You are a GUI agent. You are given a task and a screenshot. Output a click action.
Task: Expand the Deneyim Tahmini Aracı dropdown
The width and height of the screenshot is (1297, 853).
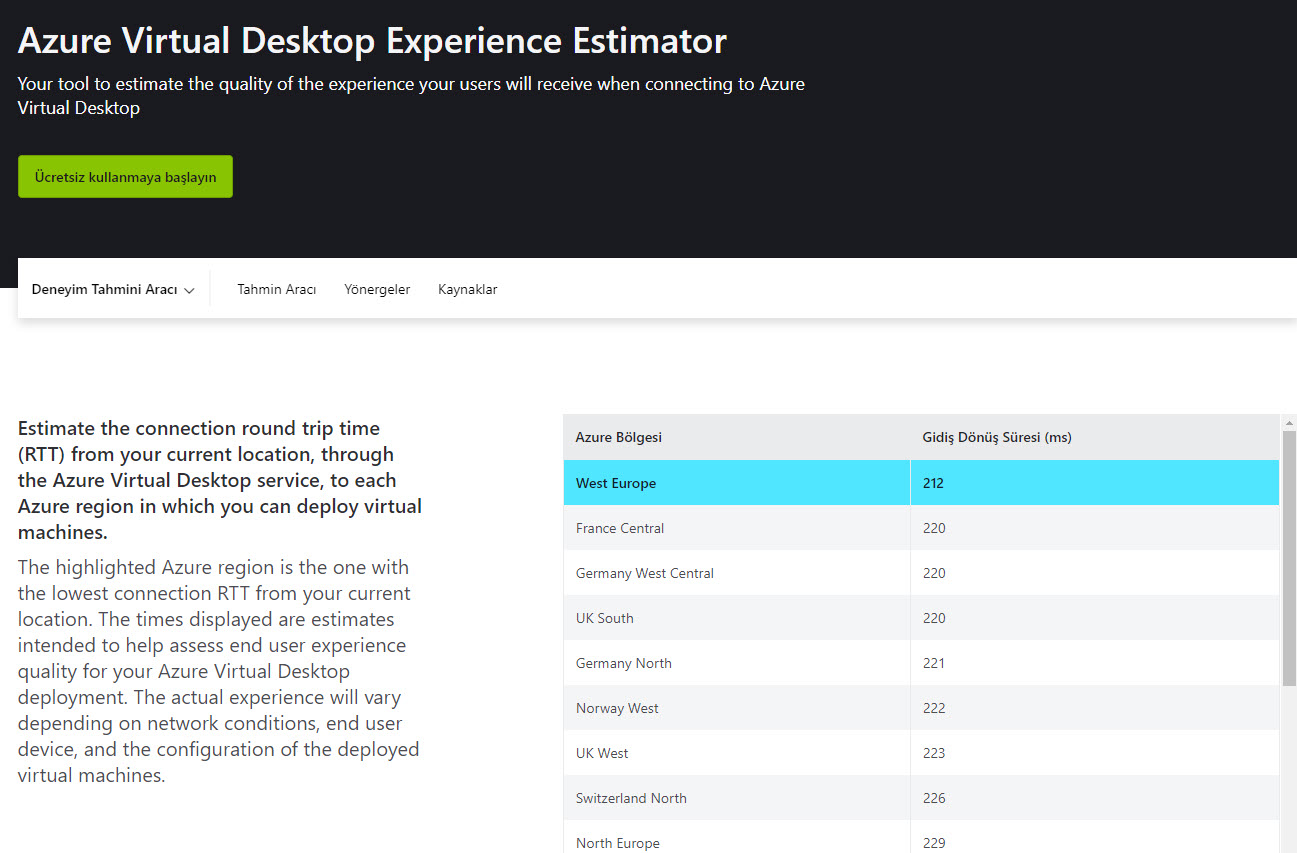[x=113, y=290]
